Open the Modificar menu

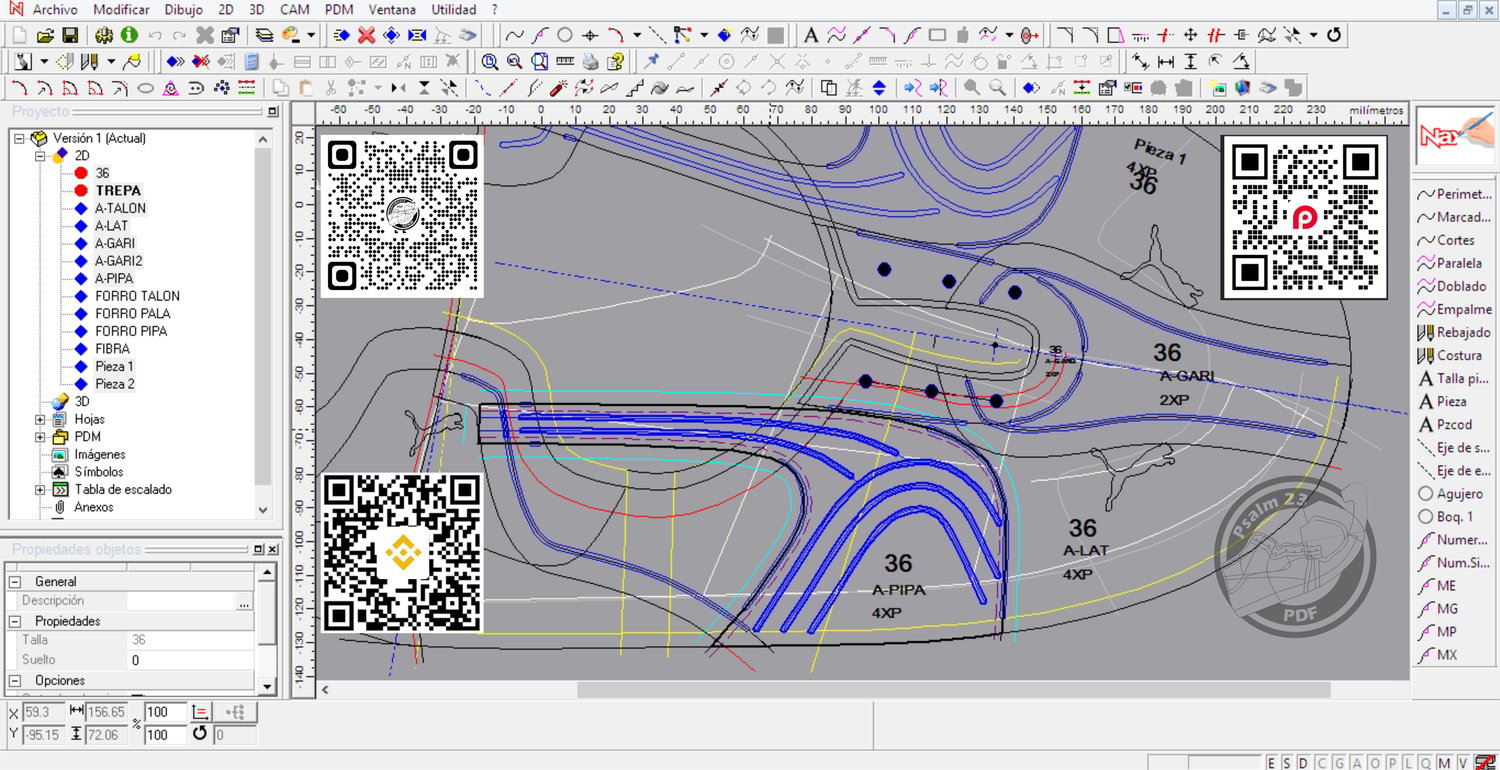121,9
